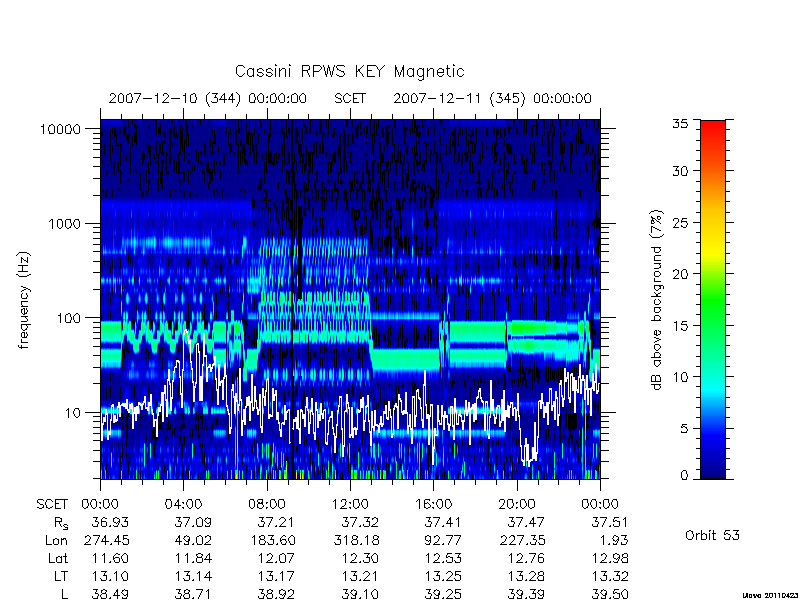Click the 15 label on the colorbar
The image size is (800, 600).
click(680, 326)
